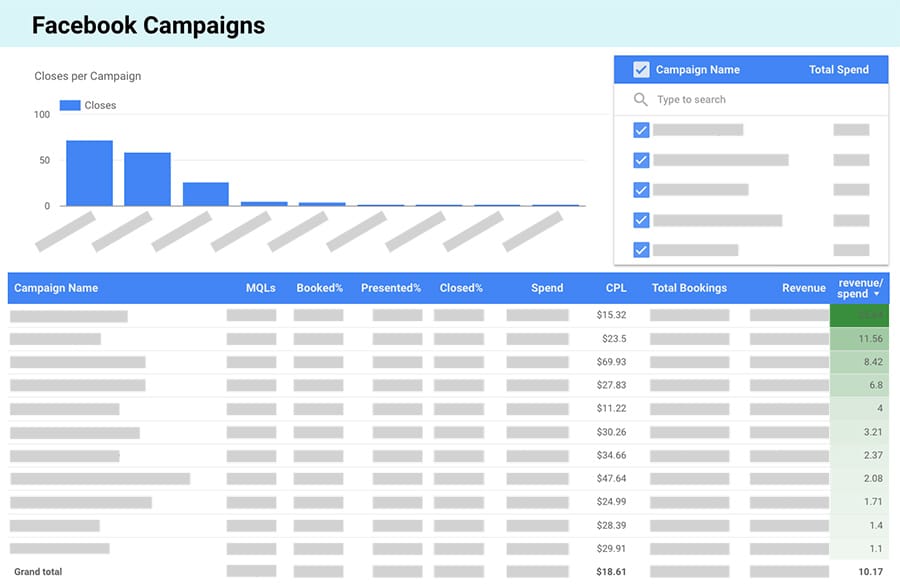Click the $28.39 CPL cell
Viewport: 900px width, 586px height.
click(611, 525)
